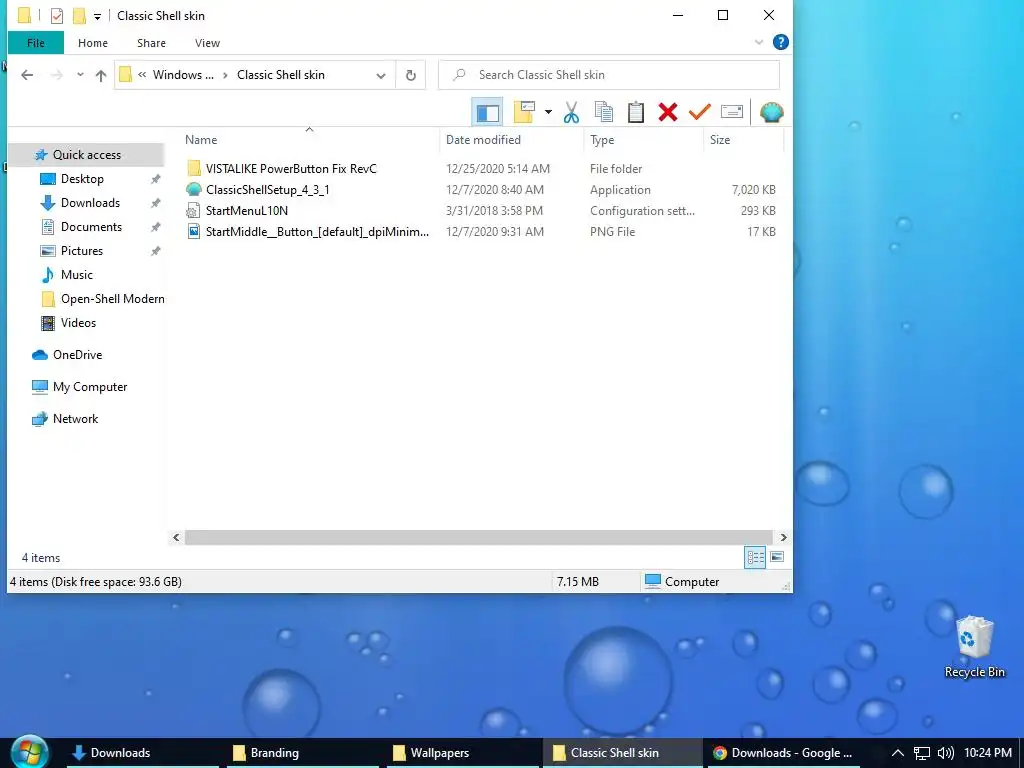The image size is (1024, 768).
Task: Open the File ribbon tab
Action: pos(36,43)
